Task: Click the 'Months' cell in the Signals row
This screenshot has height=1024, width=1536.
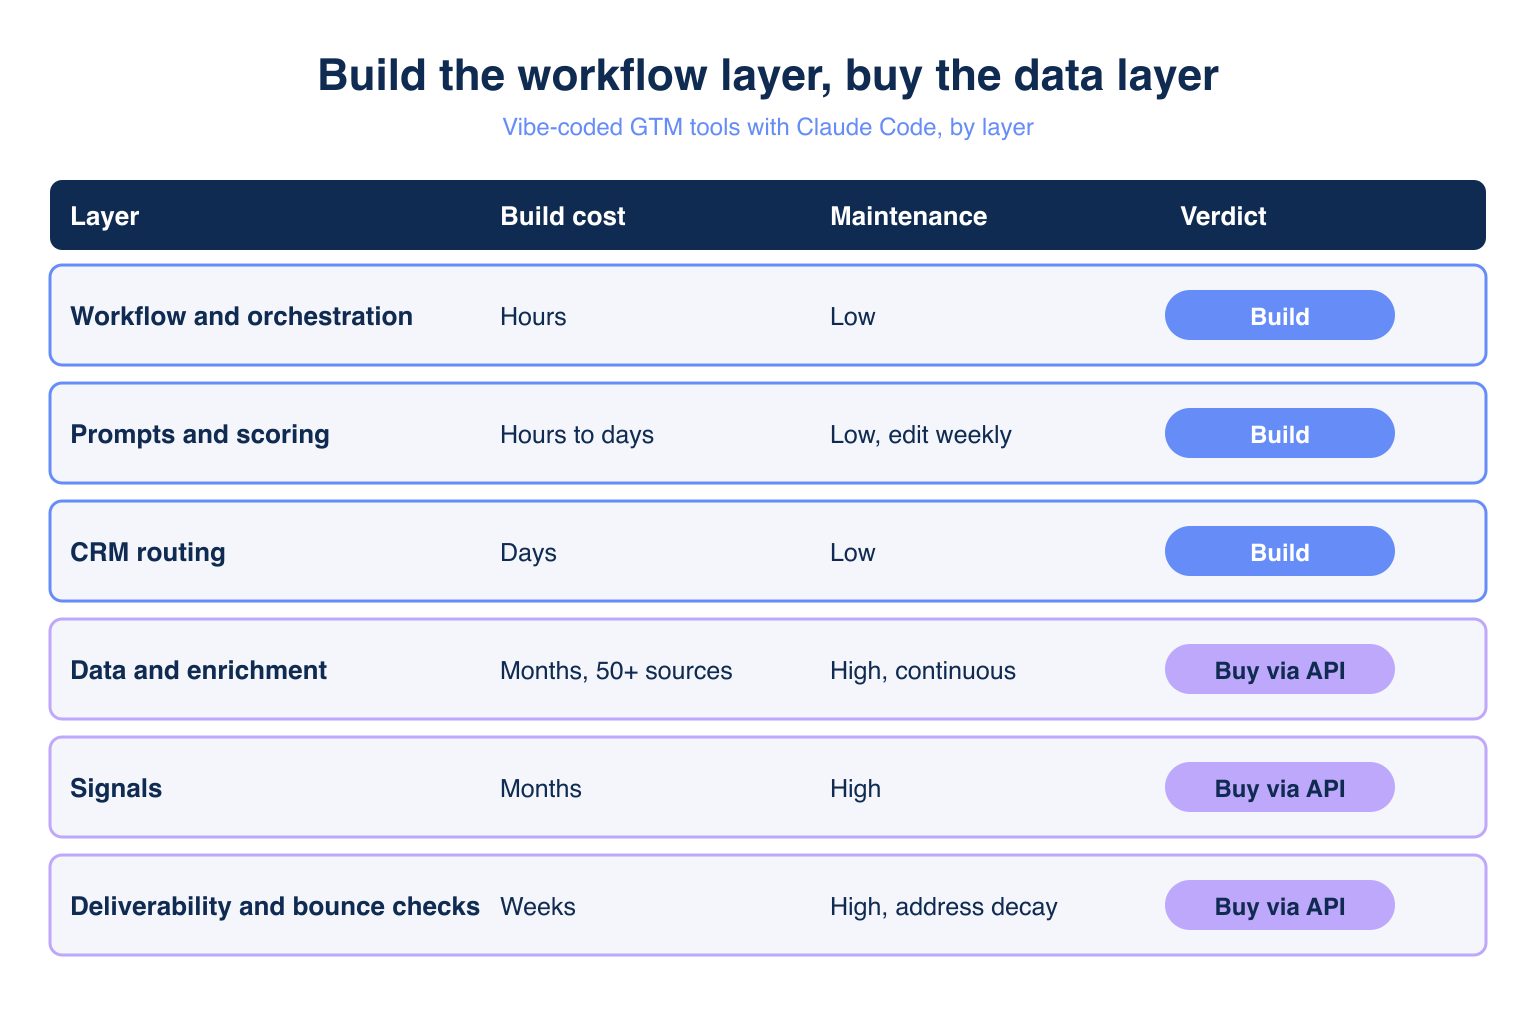Action: tap(541, 788)
